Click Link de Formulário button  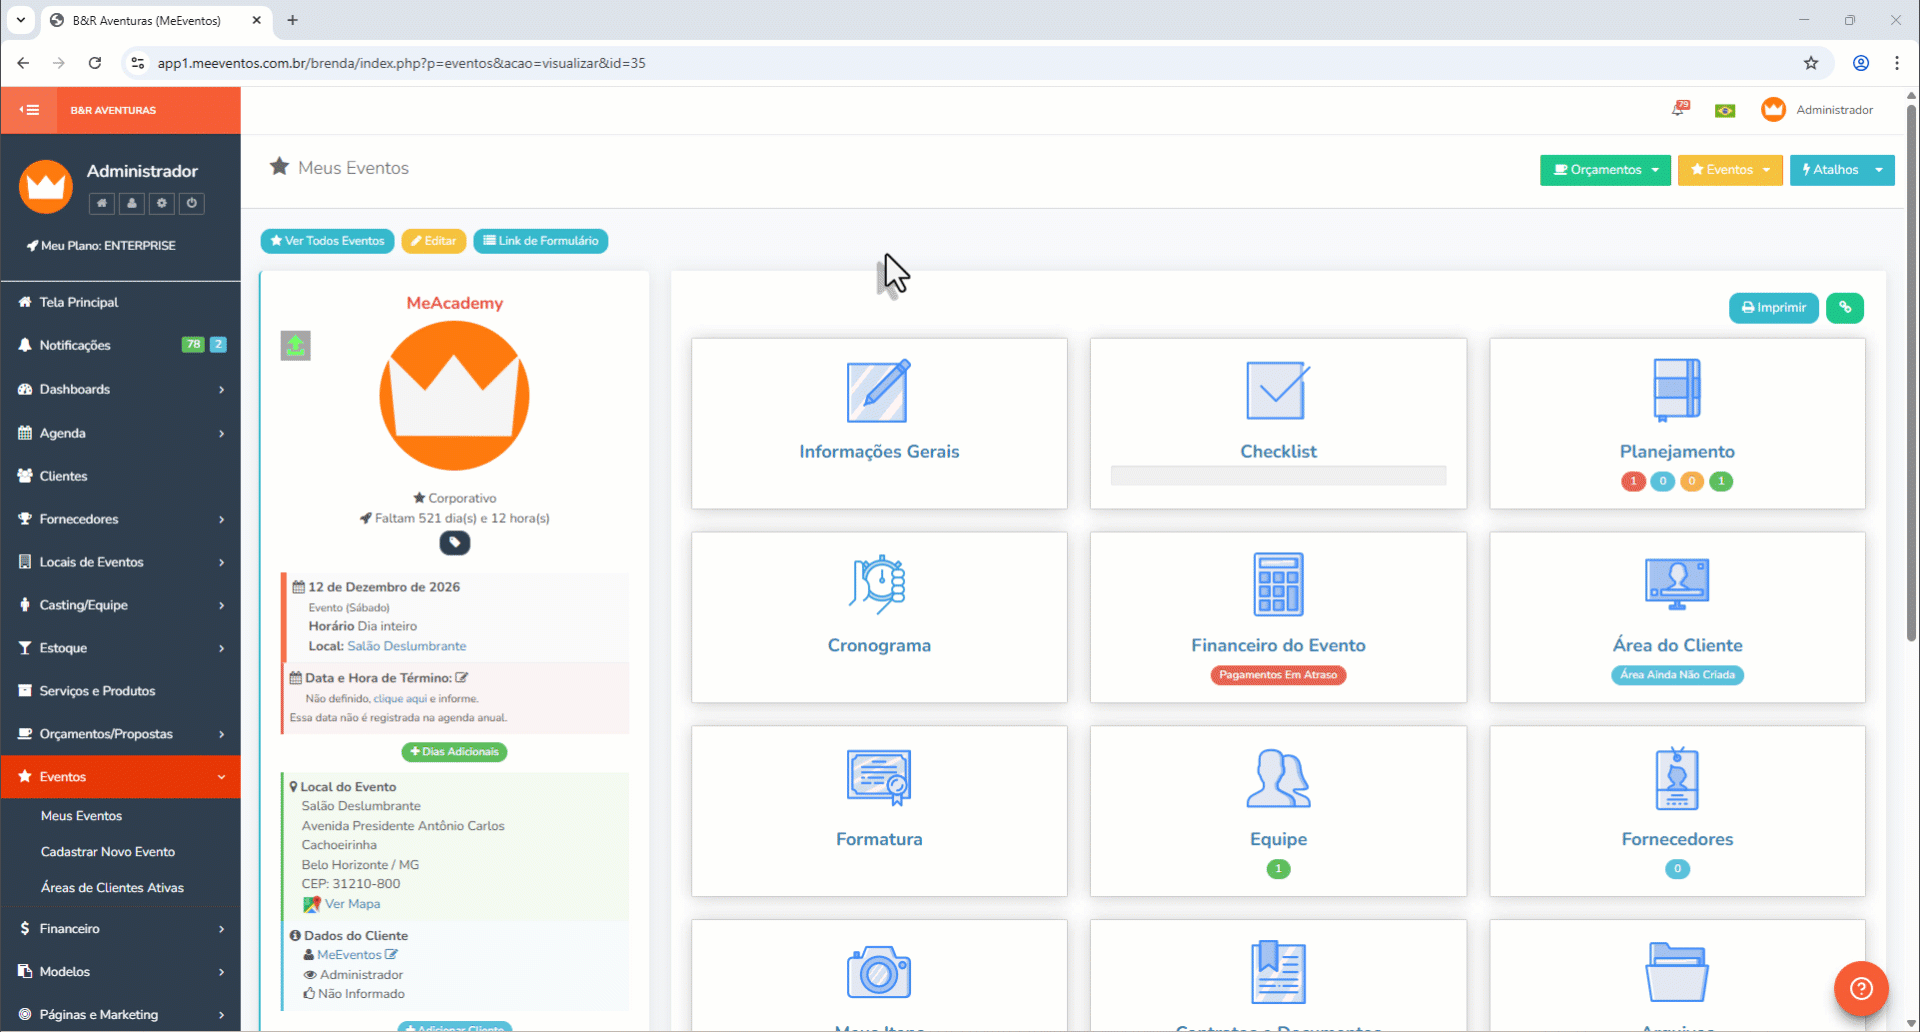coord(541,241)
